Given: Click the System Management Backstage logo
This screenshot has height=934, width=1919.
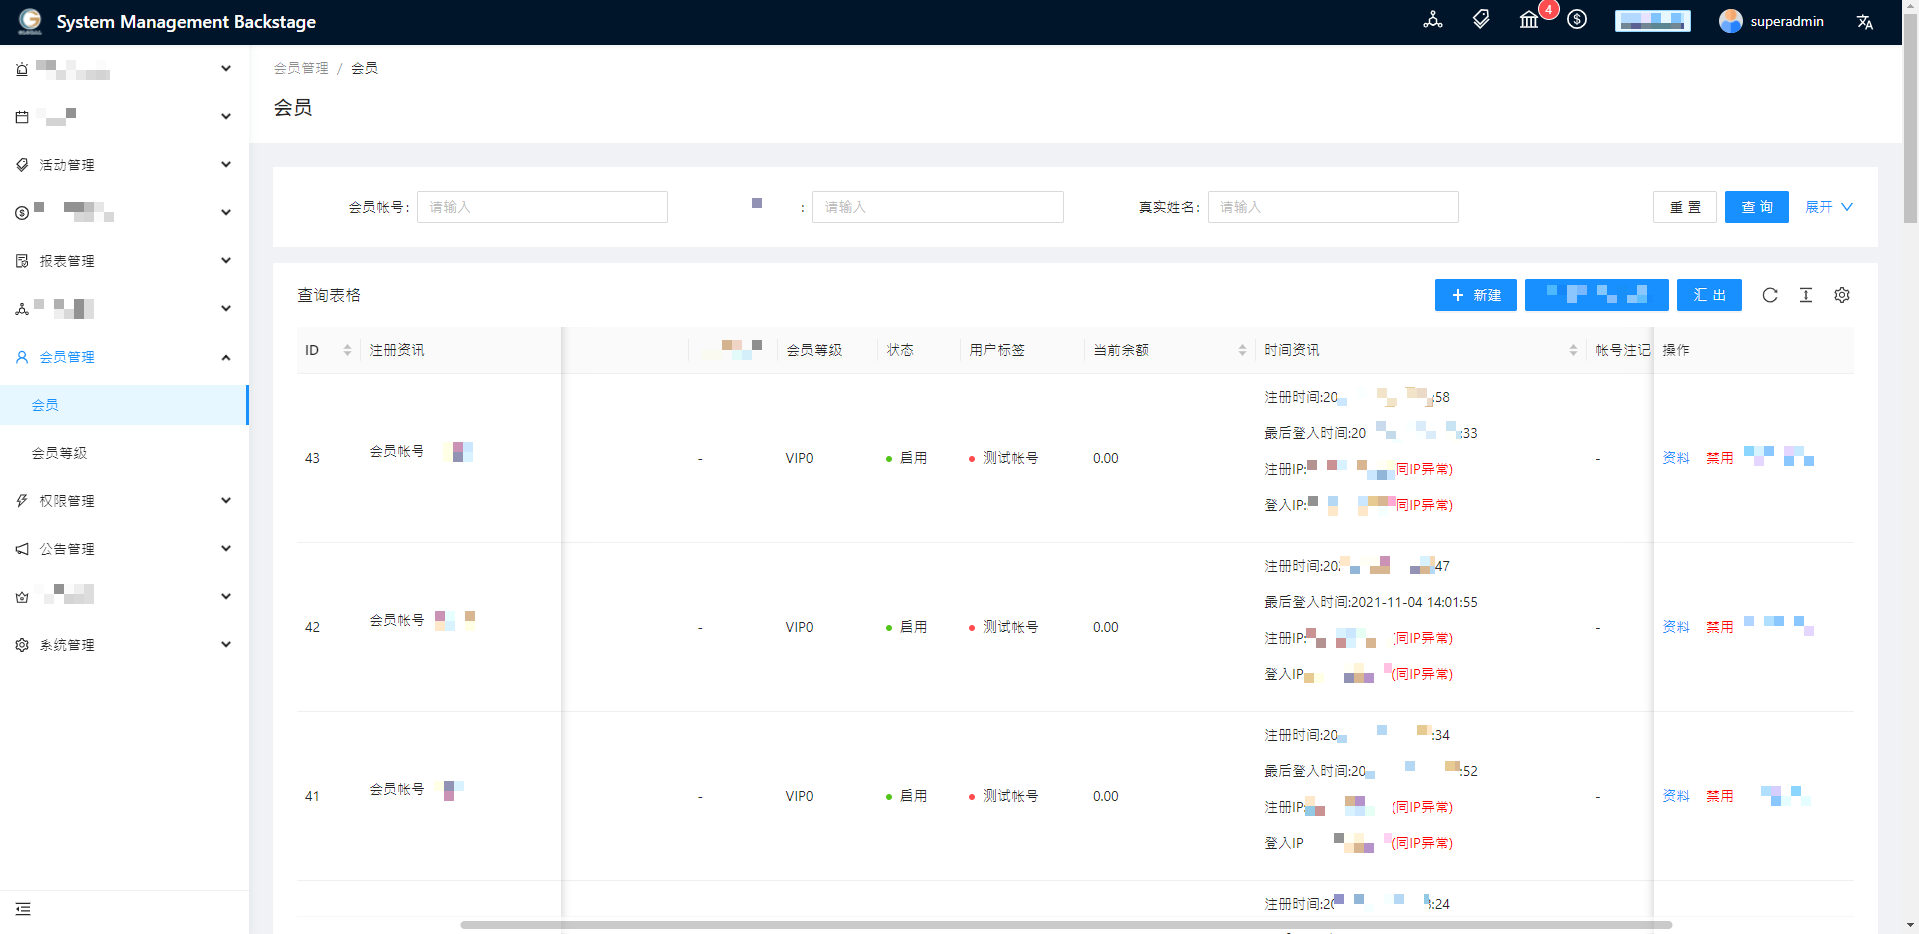Looking at the screenshot, I should point(30,21).
